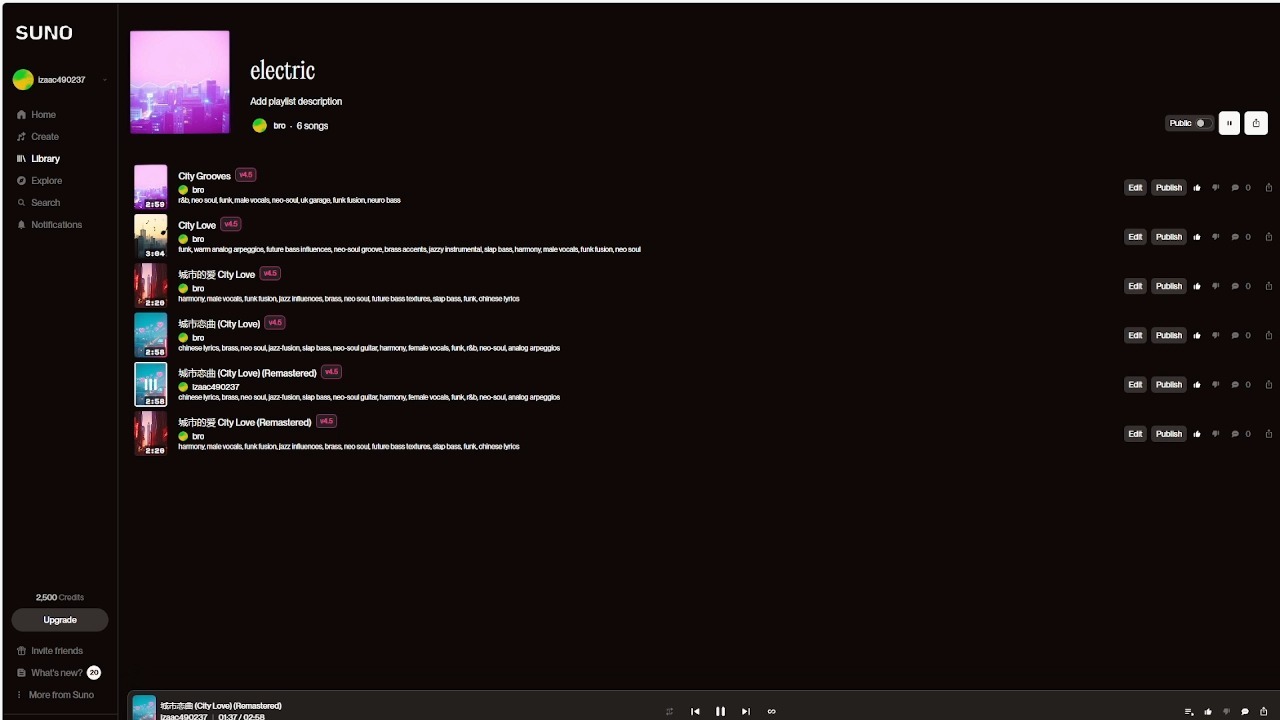The height and width of the screenshot is (720, 1280).
Task: Share the 城市恋曲 (City Love) (Remastered) song
Action: click(1269, 385)
